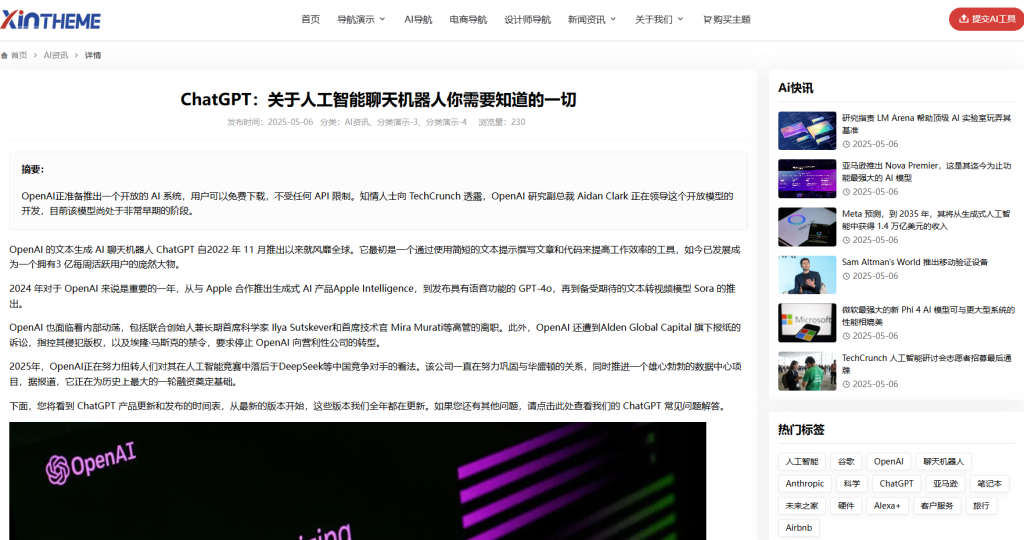
Task: Open 研究指责 LM Arena news headline
Action: [926, 124]
